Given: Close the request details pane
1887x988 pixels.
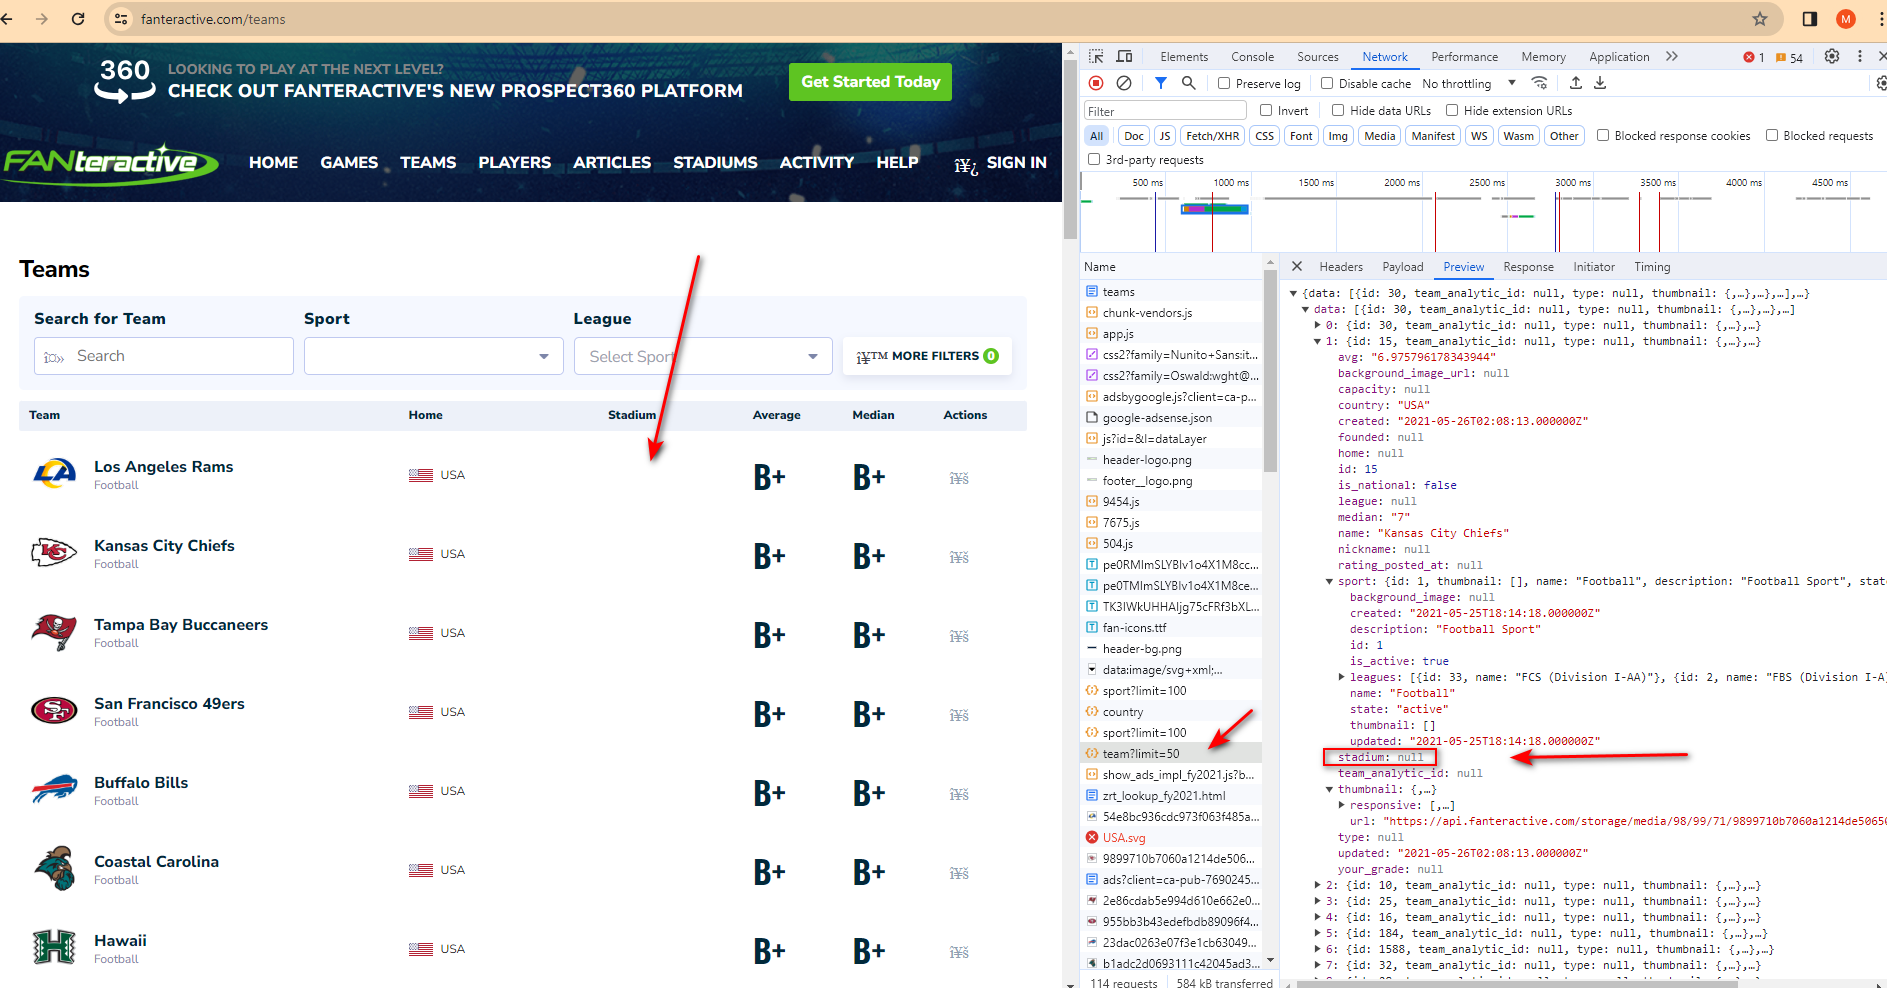Looking at the screenshot, I should 1296,266.
